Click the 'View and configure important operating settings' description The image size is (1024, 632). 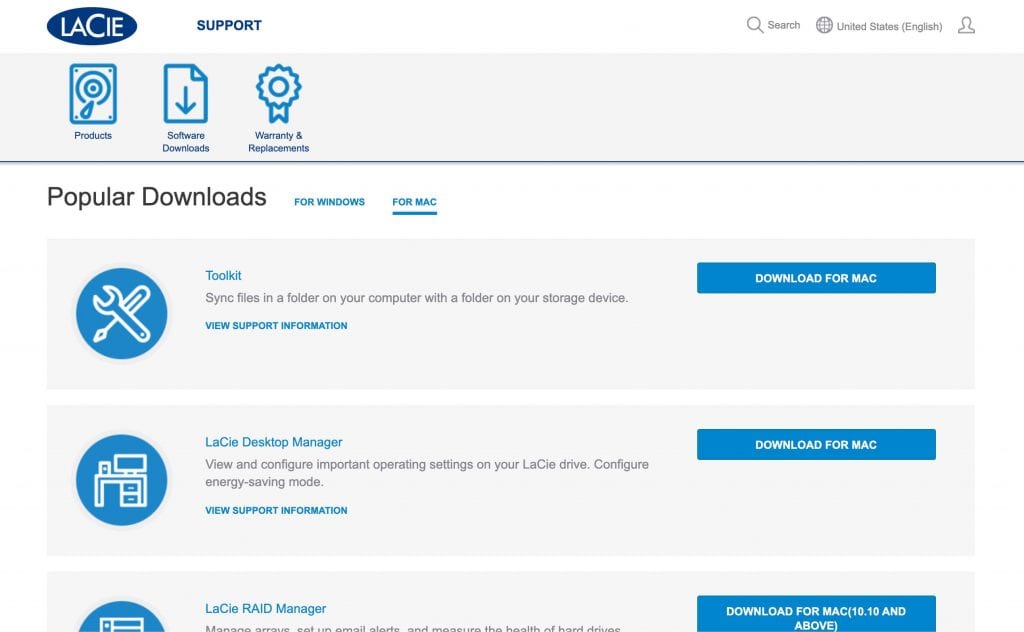[x=427, y=473]
